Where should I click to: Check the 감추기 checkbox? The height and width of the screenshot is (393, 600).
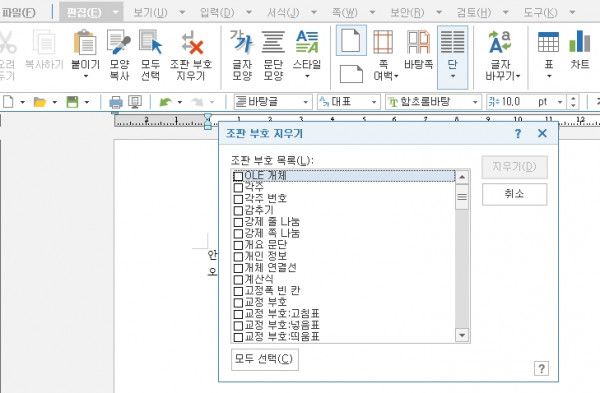[238, 210]
